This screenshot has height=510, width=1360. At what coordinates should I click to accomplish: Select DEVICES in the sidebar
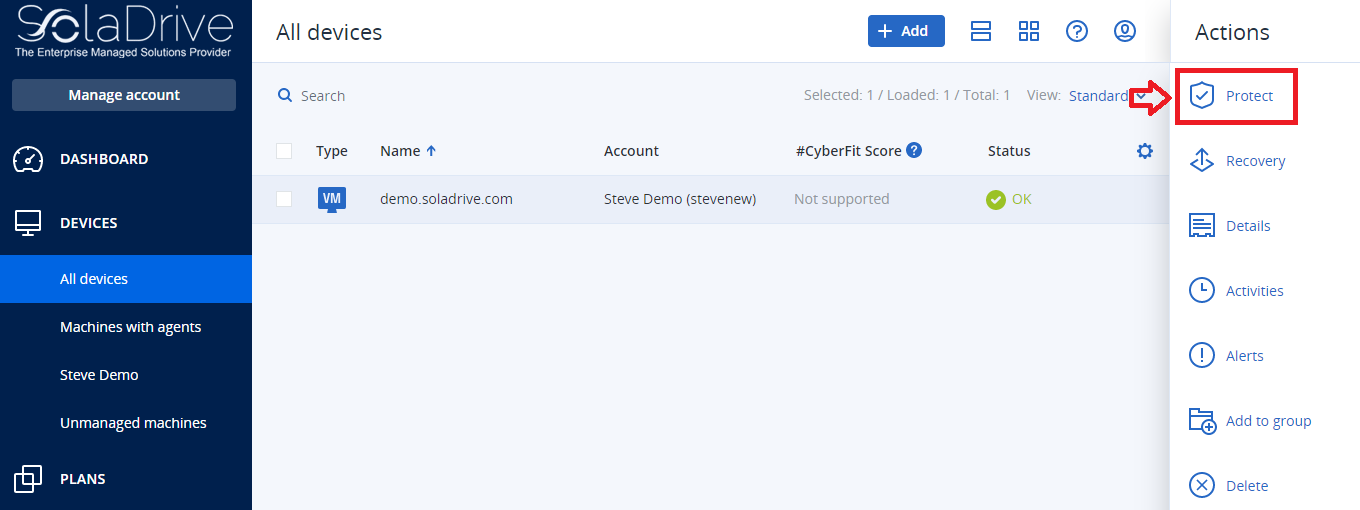(89, 223)
